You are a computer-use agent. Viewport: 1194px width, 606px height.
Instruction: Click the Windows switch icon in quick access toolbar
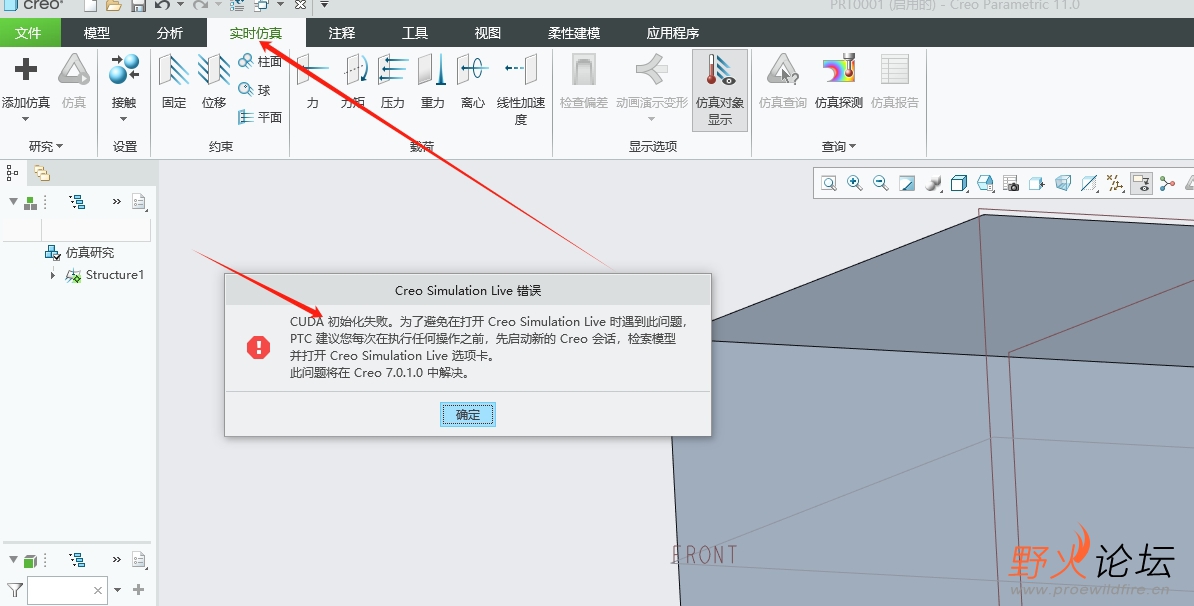point(261,5)
